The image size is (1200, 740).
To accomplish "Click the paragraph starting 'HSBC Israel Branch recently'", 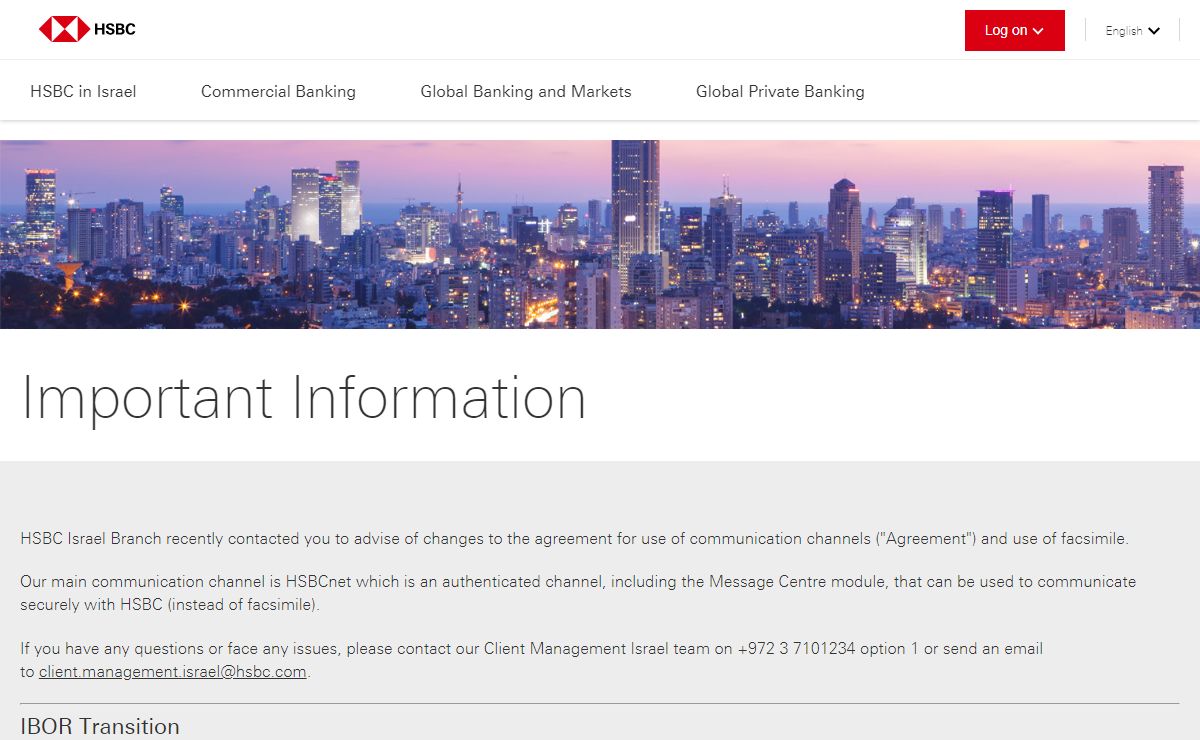I will (574, 538).
